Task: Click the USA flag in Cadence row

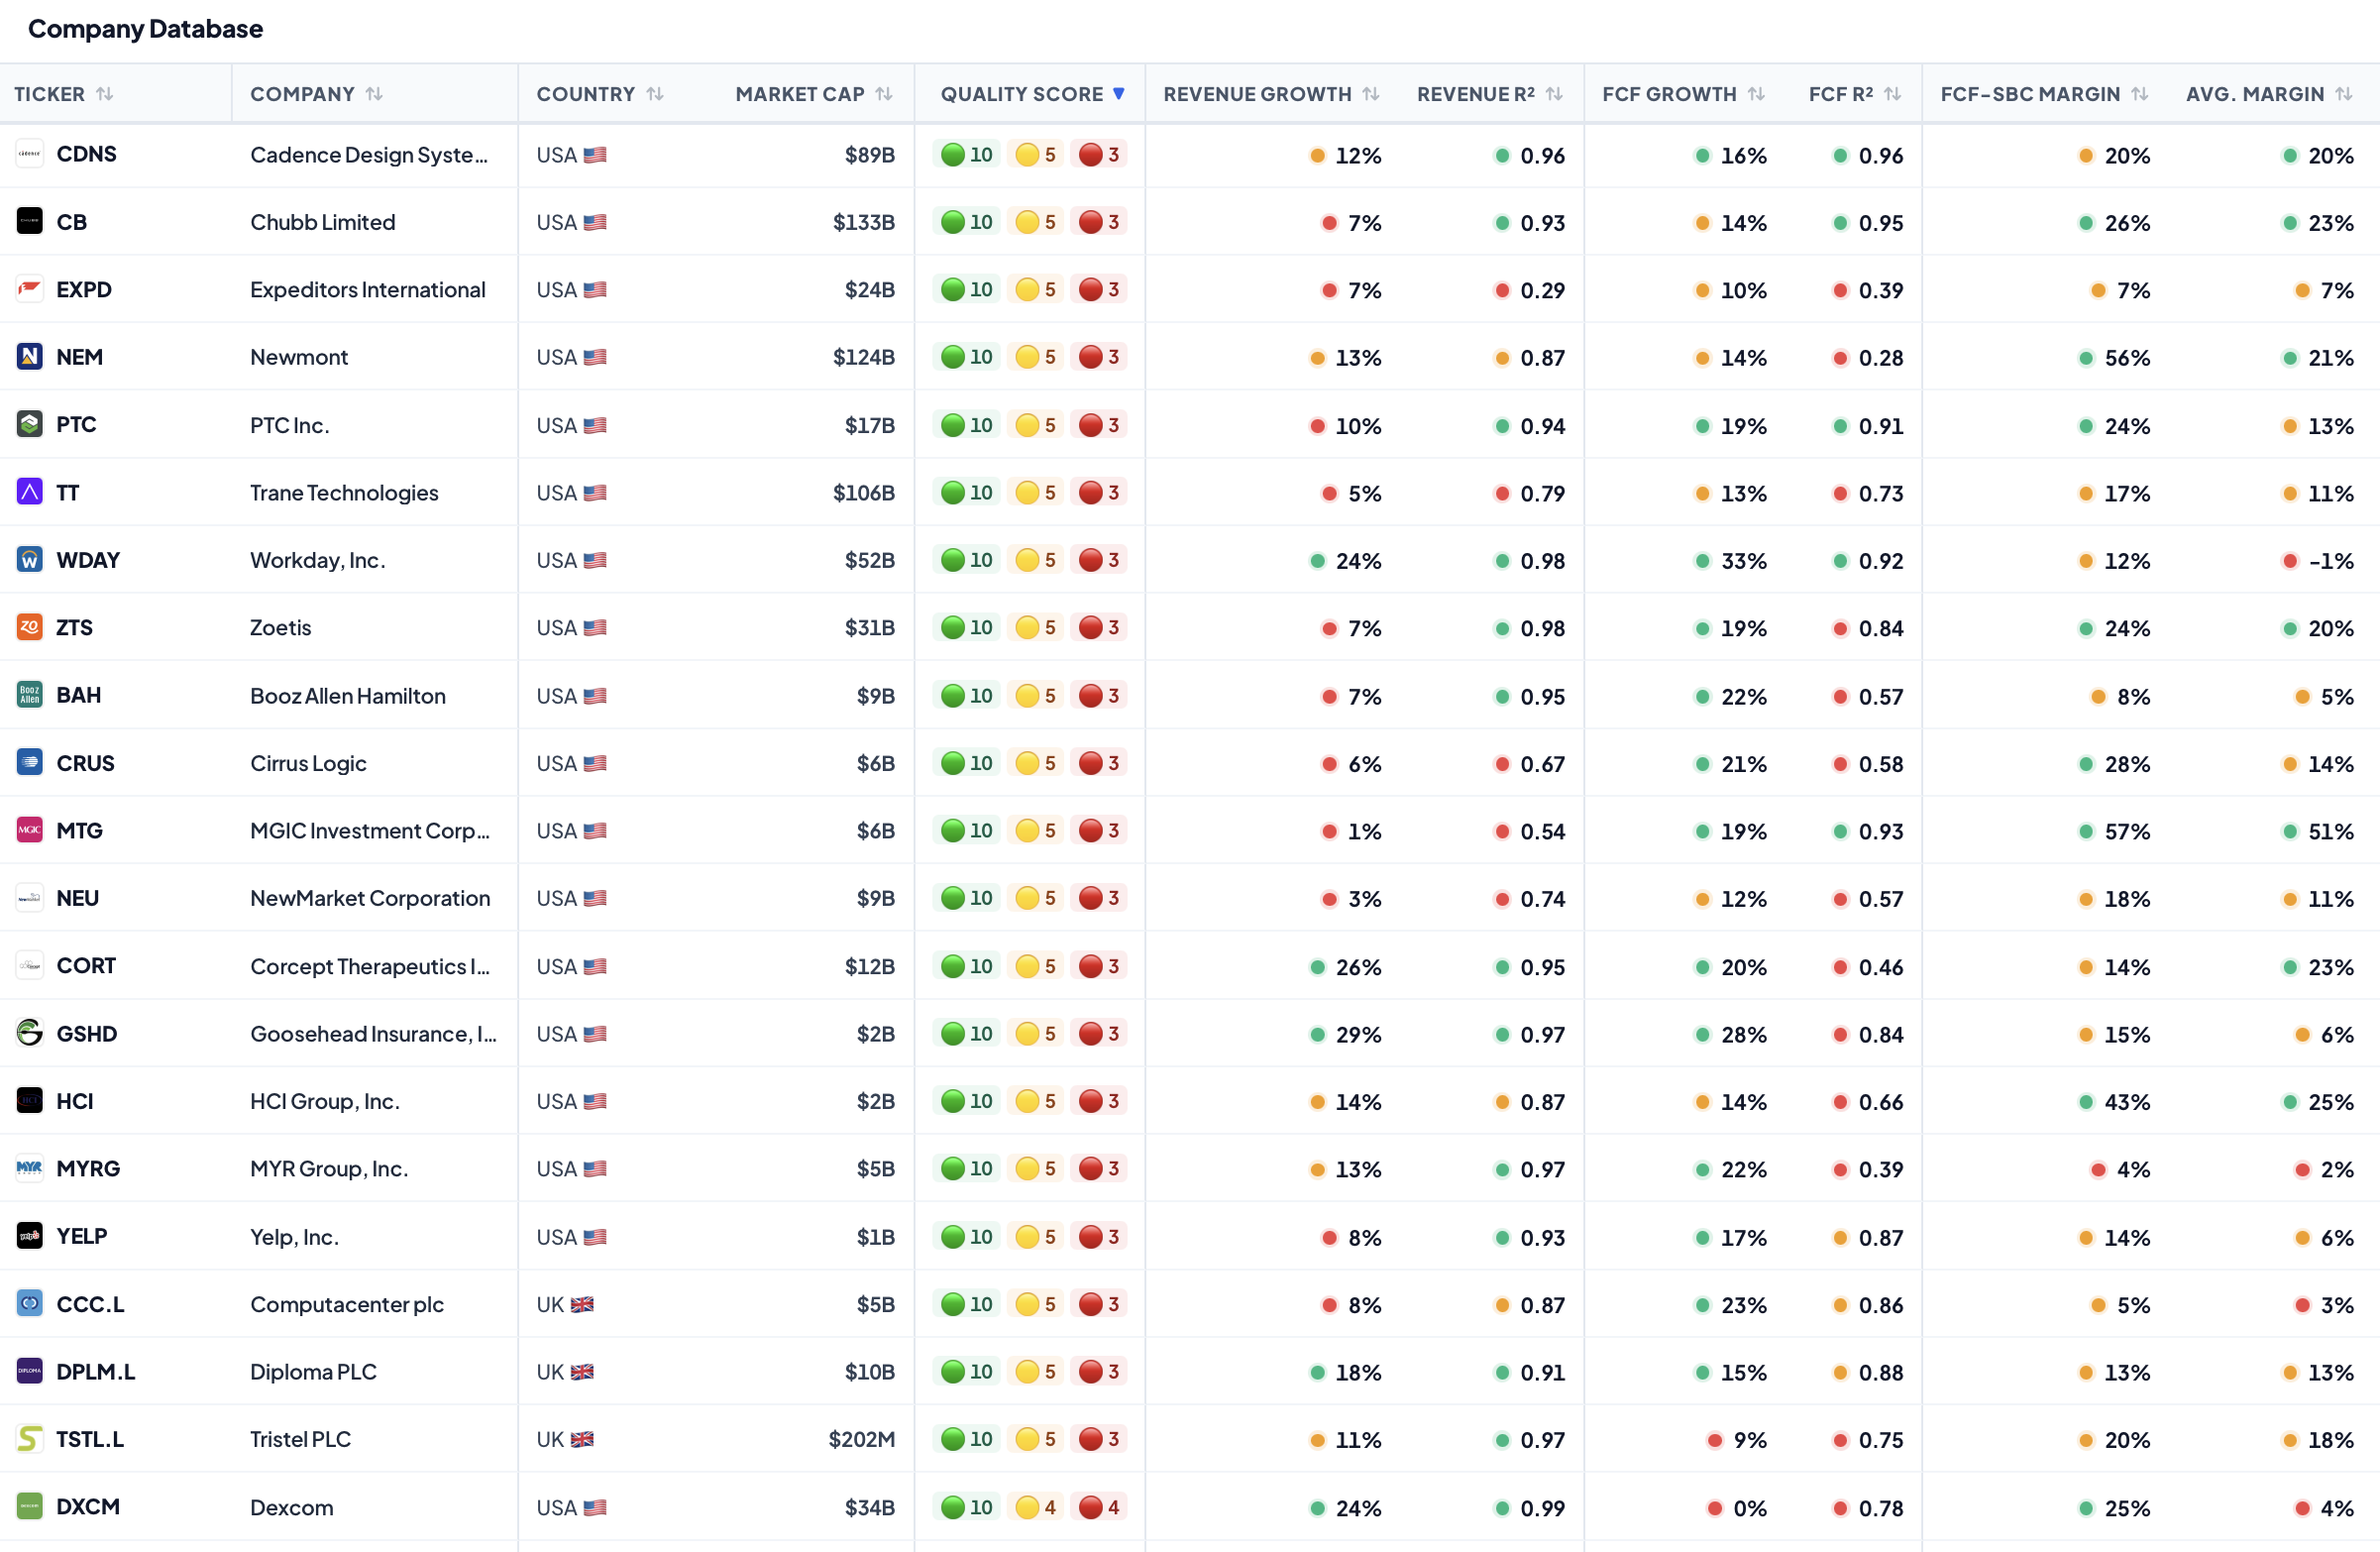Action: coord(595,155)
